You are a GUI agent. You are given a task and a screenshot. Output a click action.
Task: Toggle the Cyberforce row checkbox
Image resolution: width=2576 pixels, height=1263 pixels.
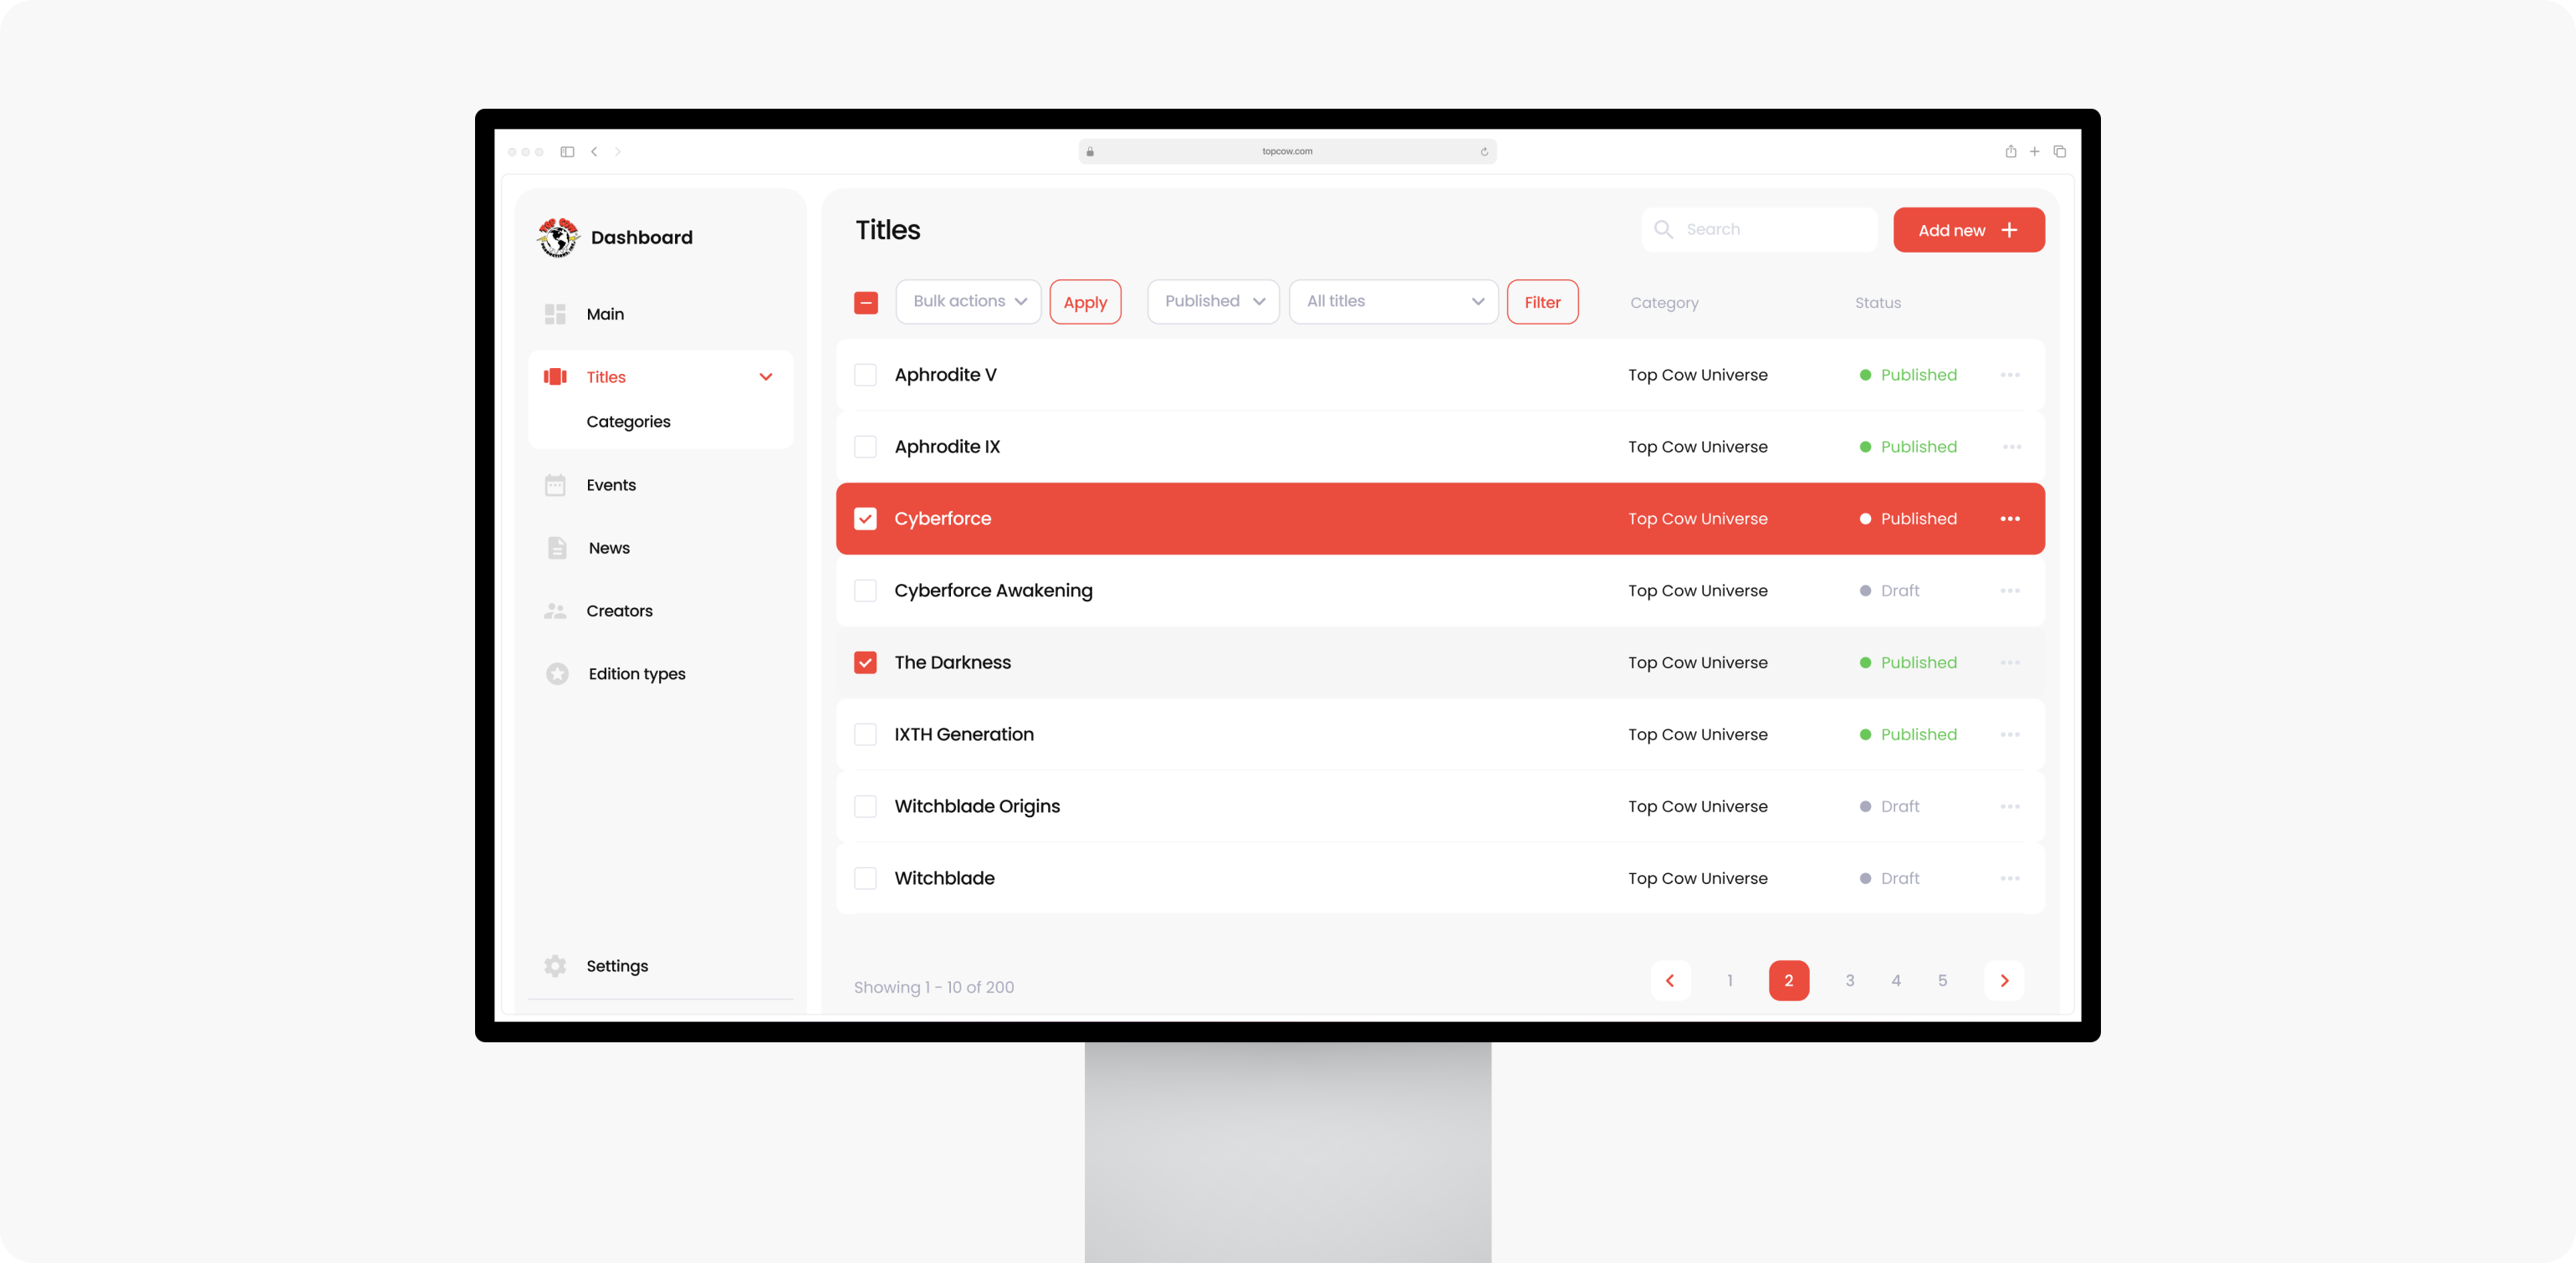(x=866, y=519)
